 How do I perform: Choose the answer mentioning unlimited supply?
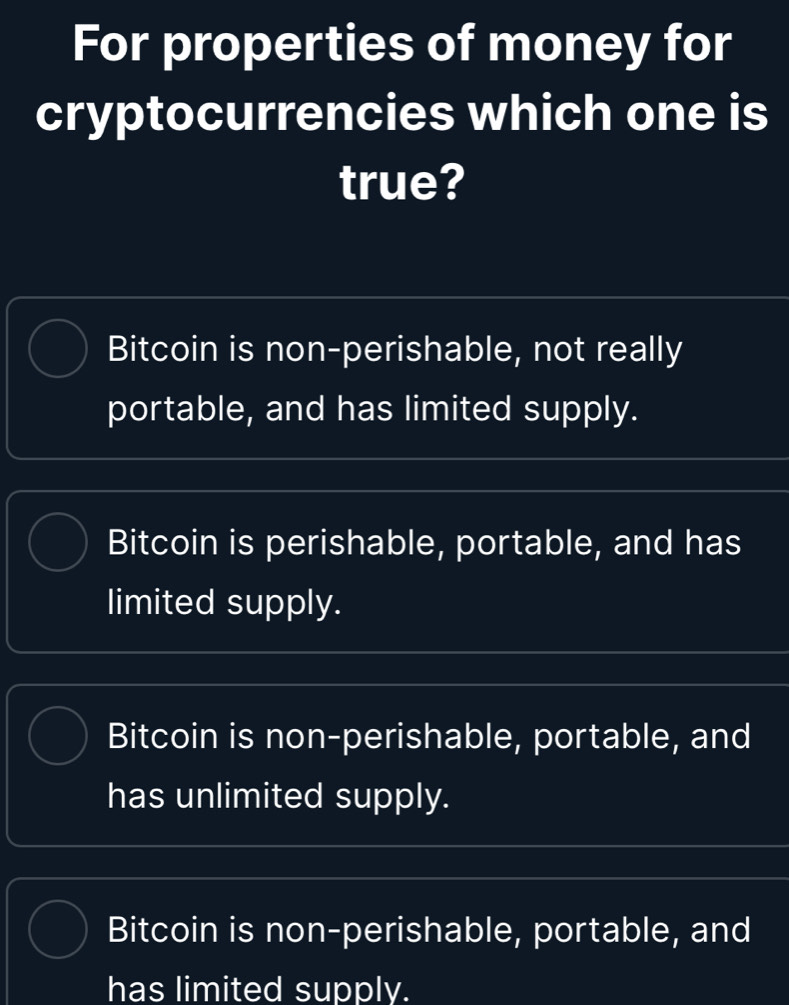pos(395,762)
